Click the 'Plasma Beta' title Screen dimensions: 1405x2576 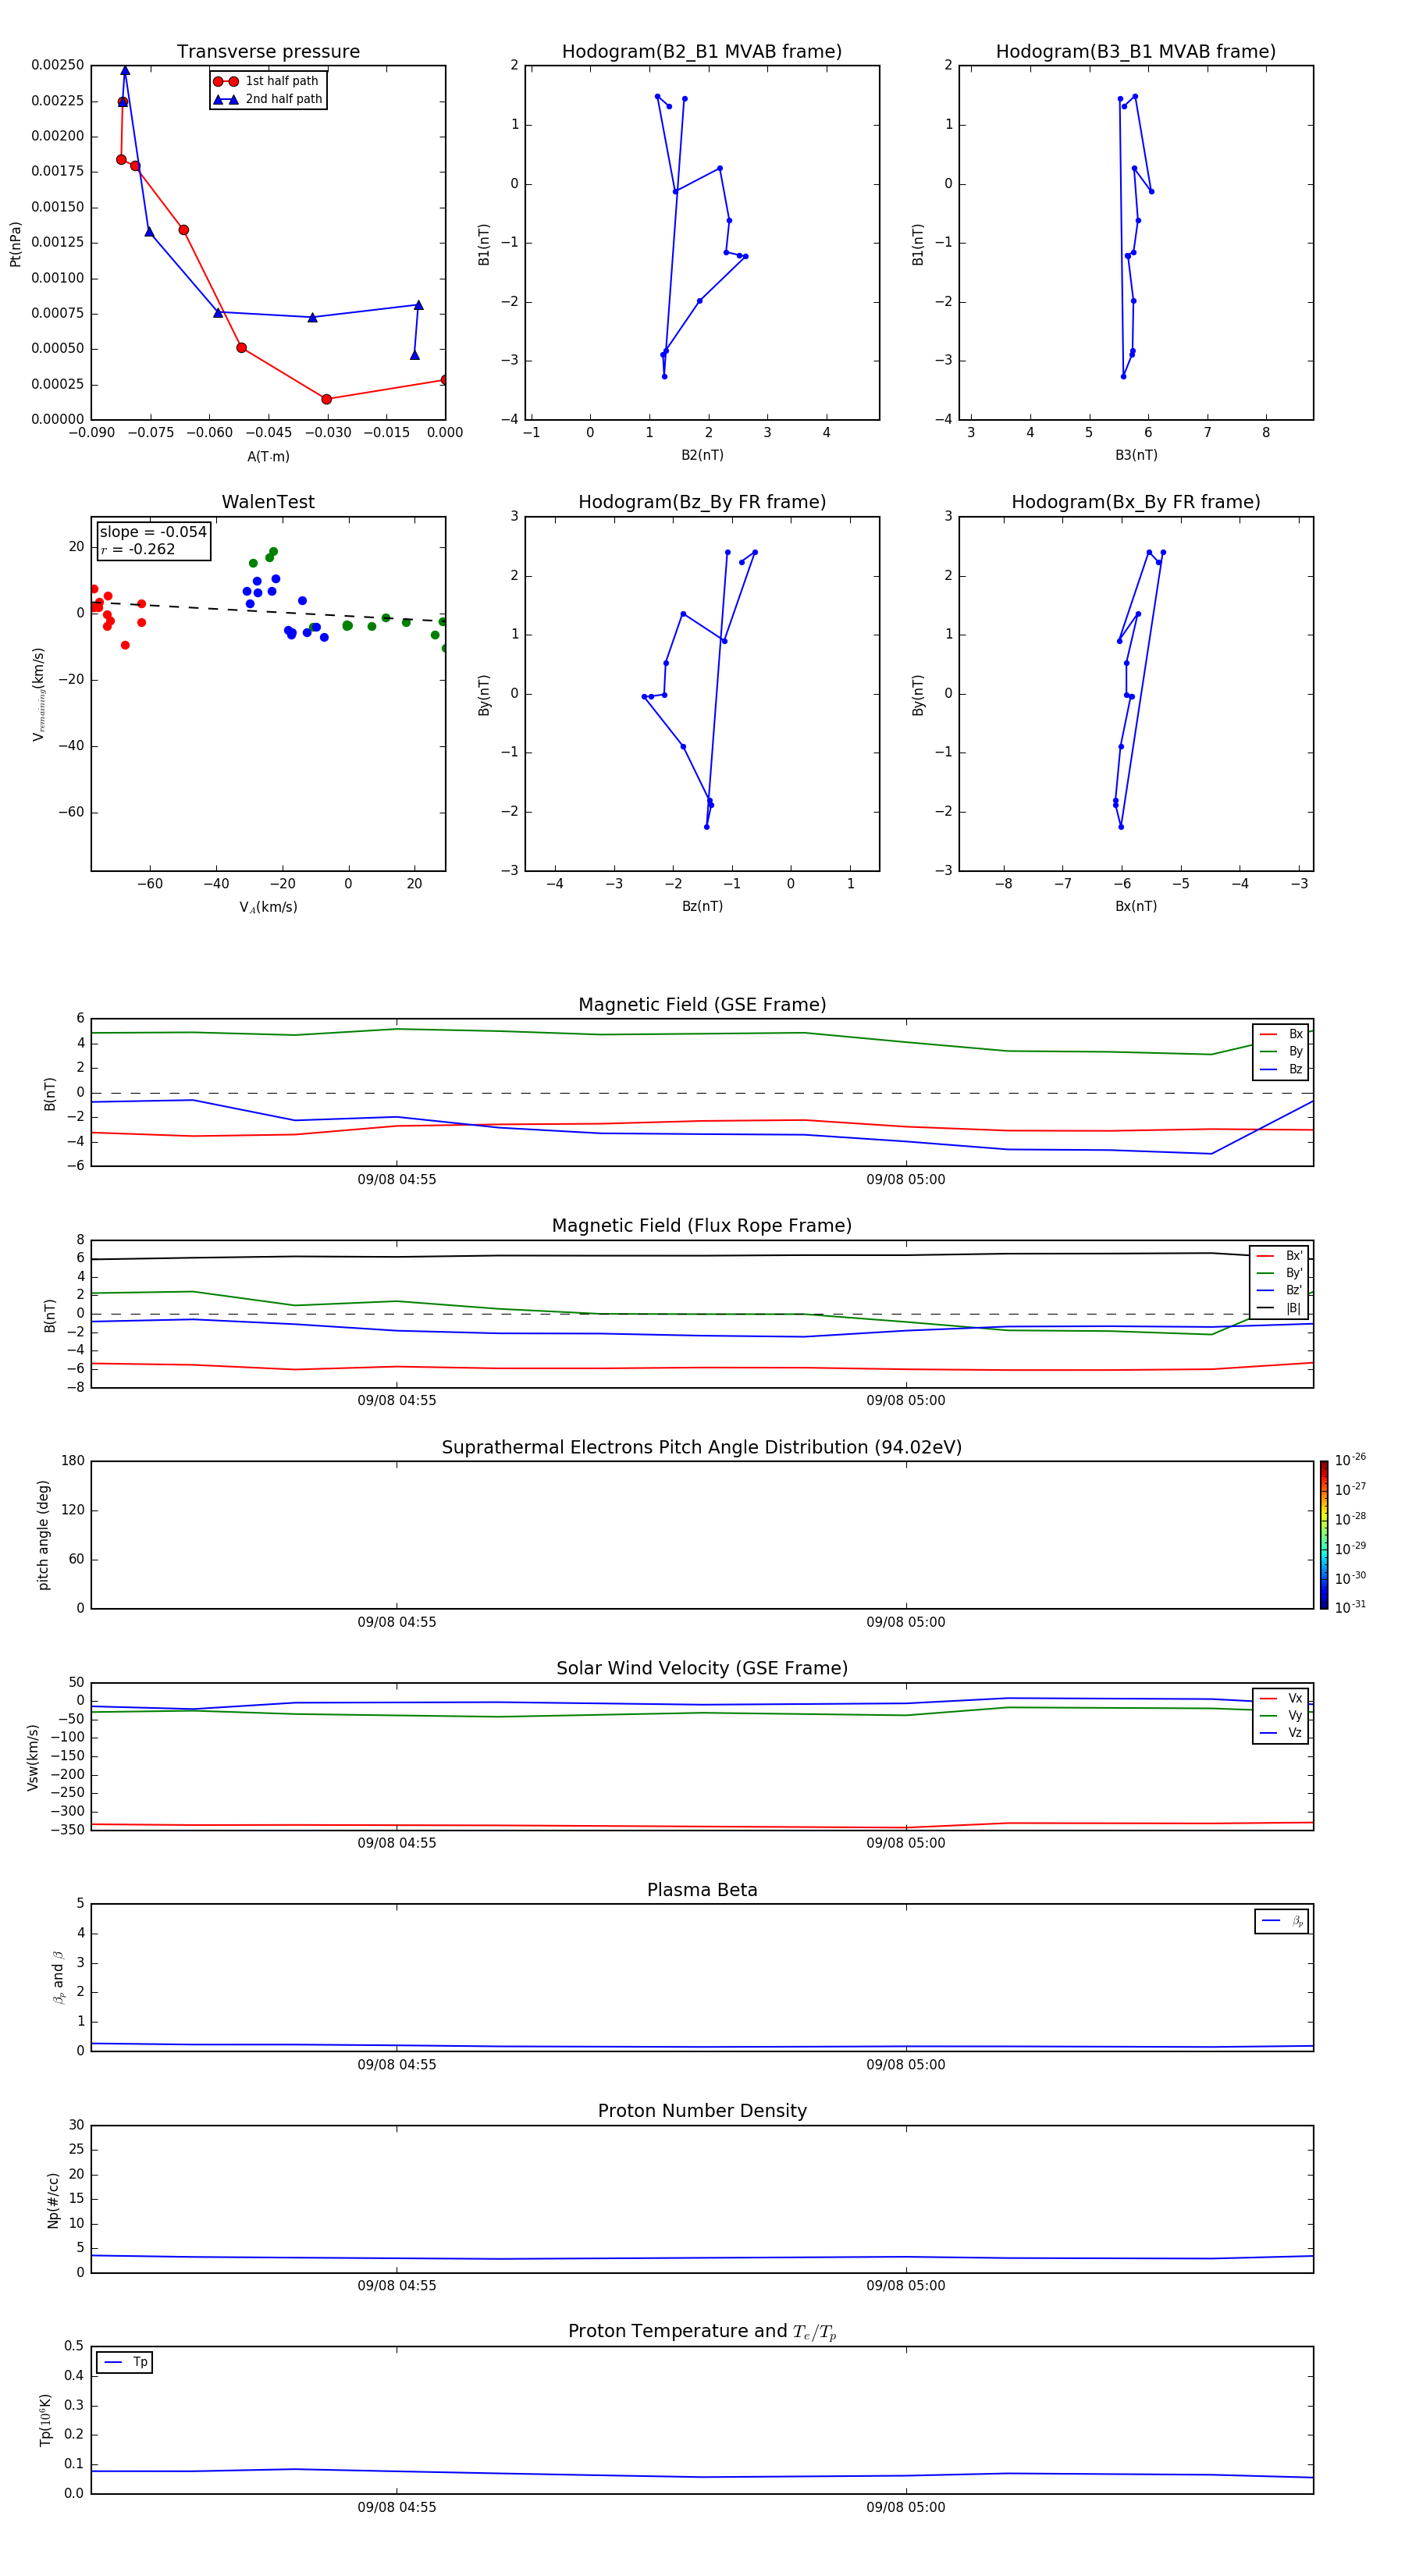tap(702, 1890)
